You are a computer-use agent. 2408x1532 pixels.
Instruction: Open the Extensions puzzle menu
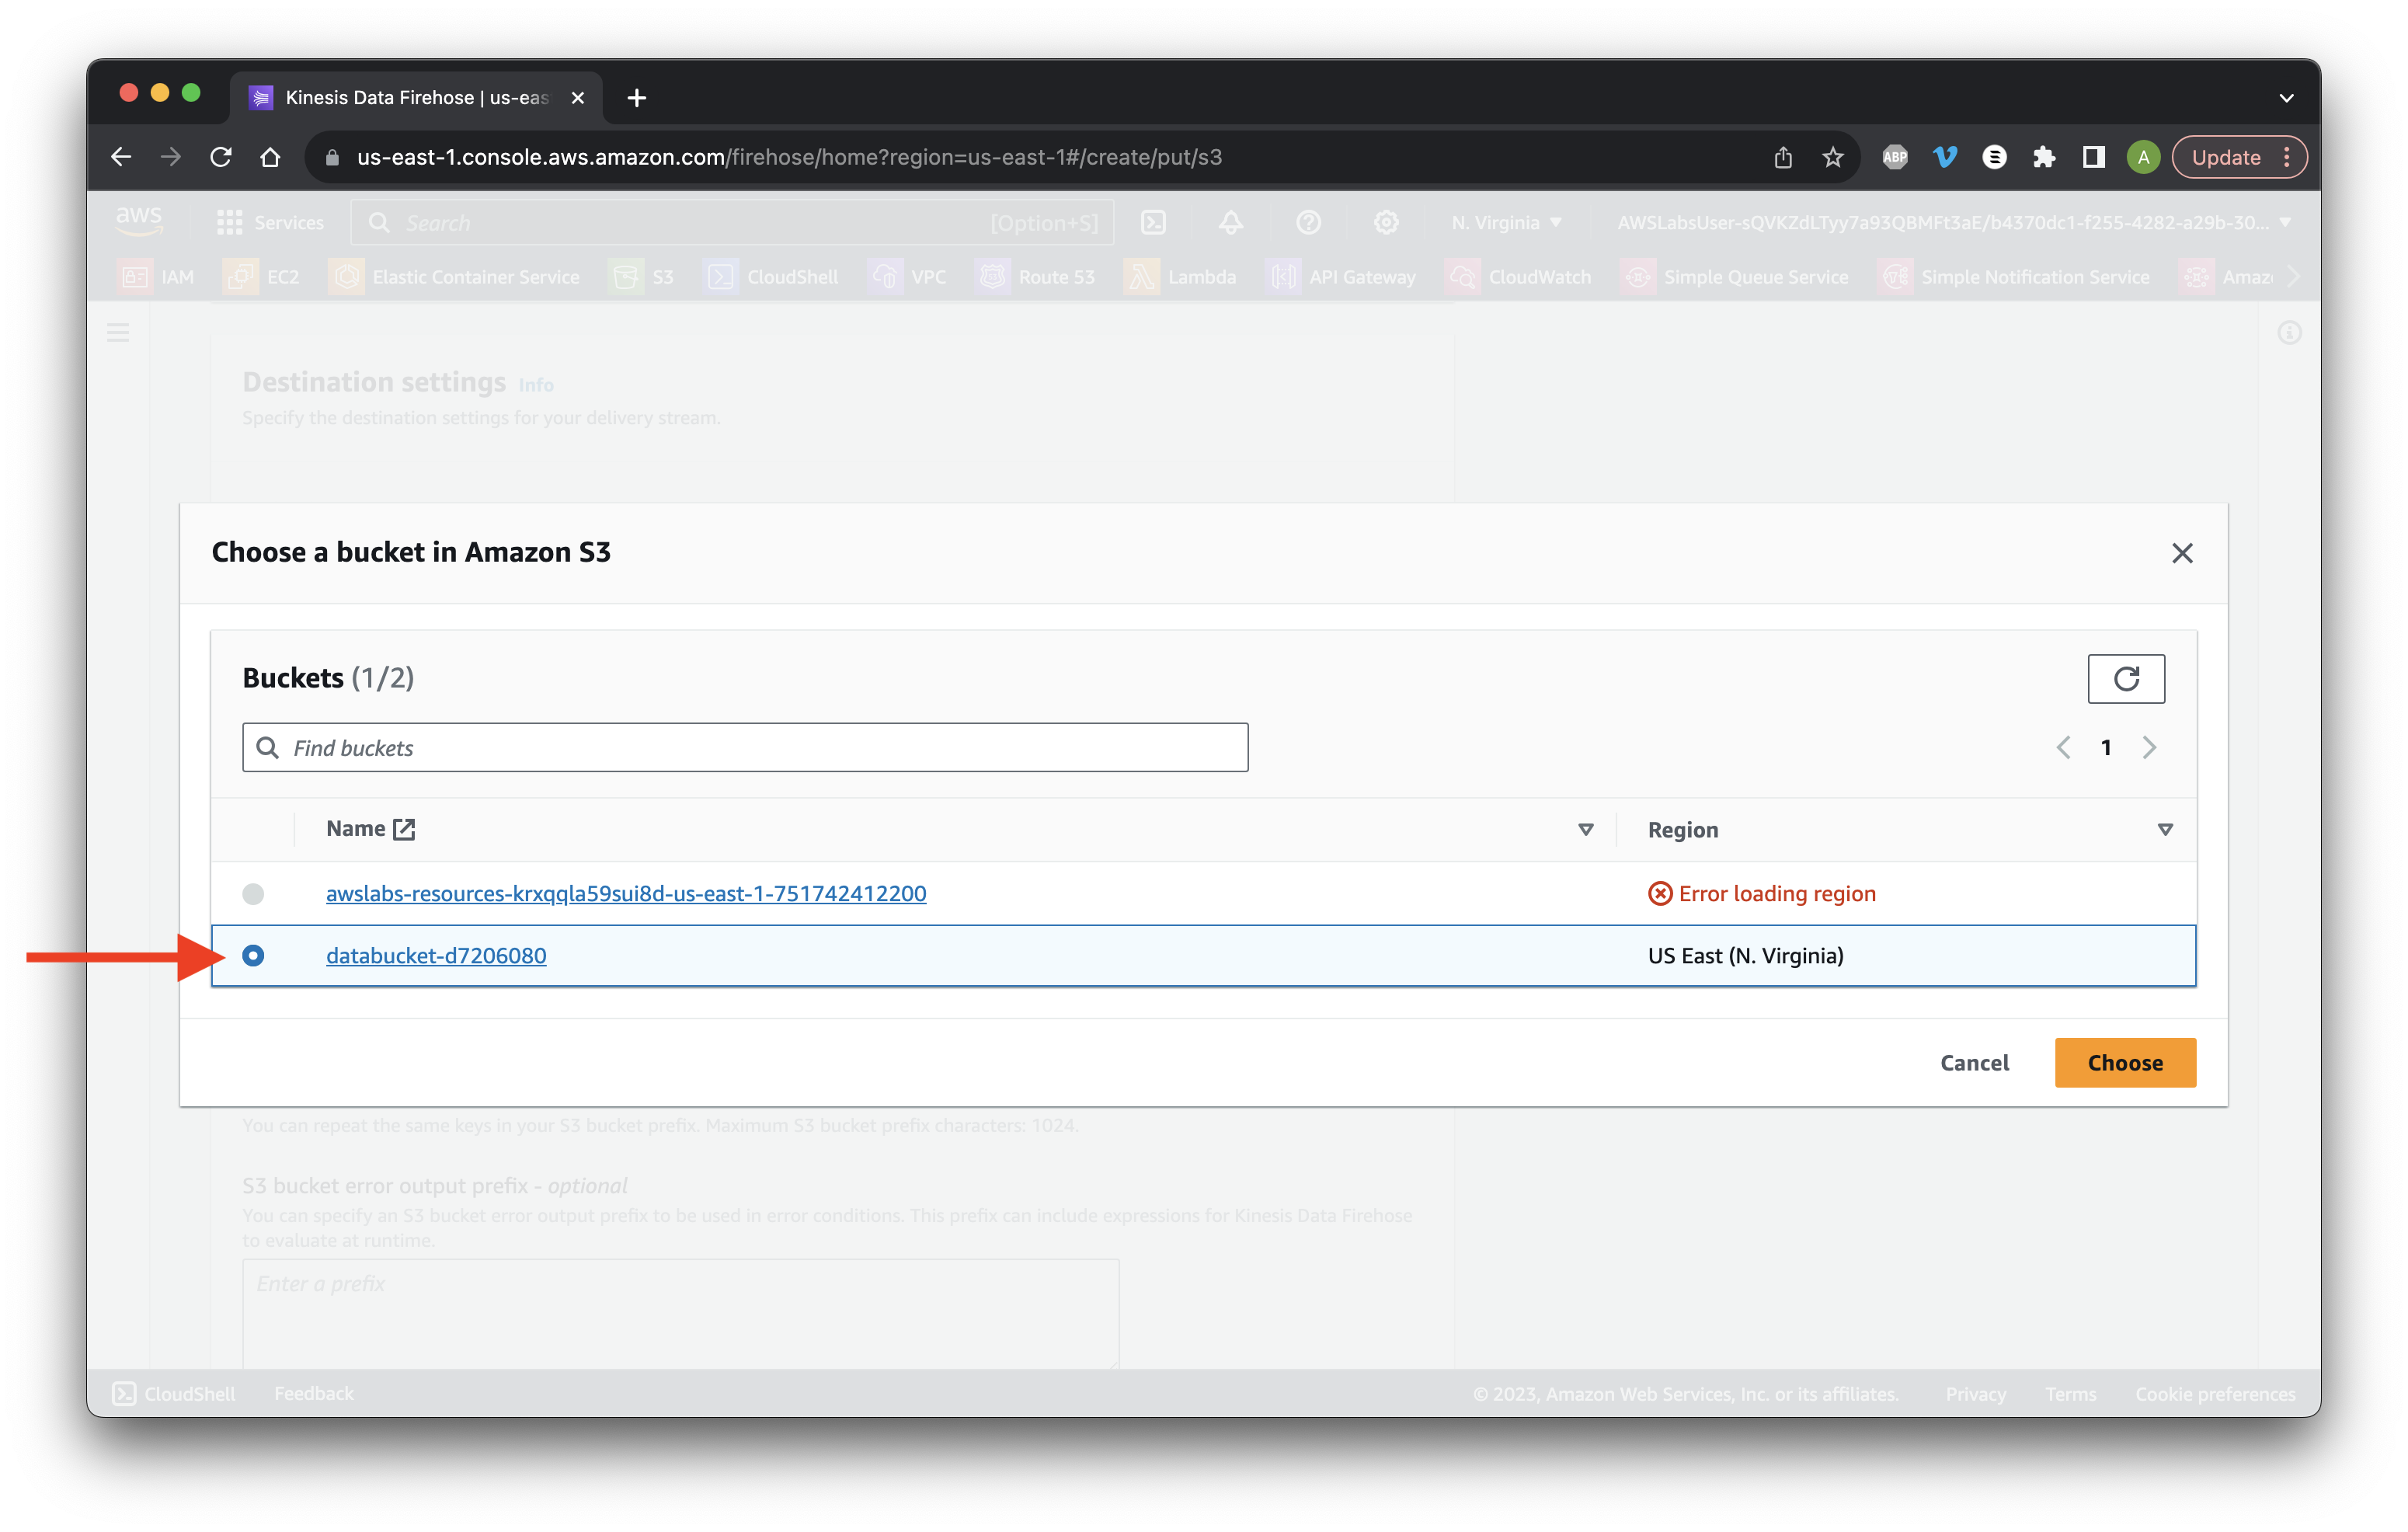(x=2044, y=157)
